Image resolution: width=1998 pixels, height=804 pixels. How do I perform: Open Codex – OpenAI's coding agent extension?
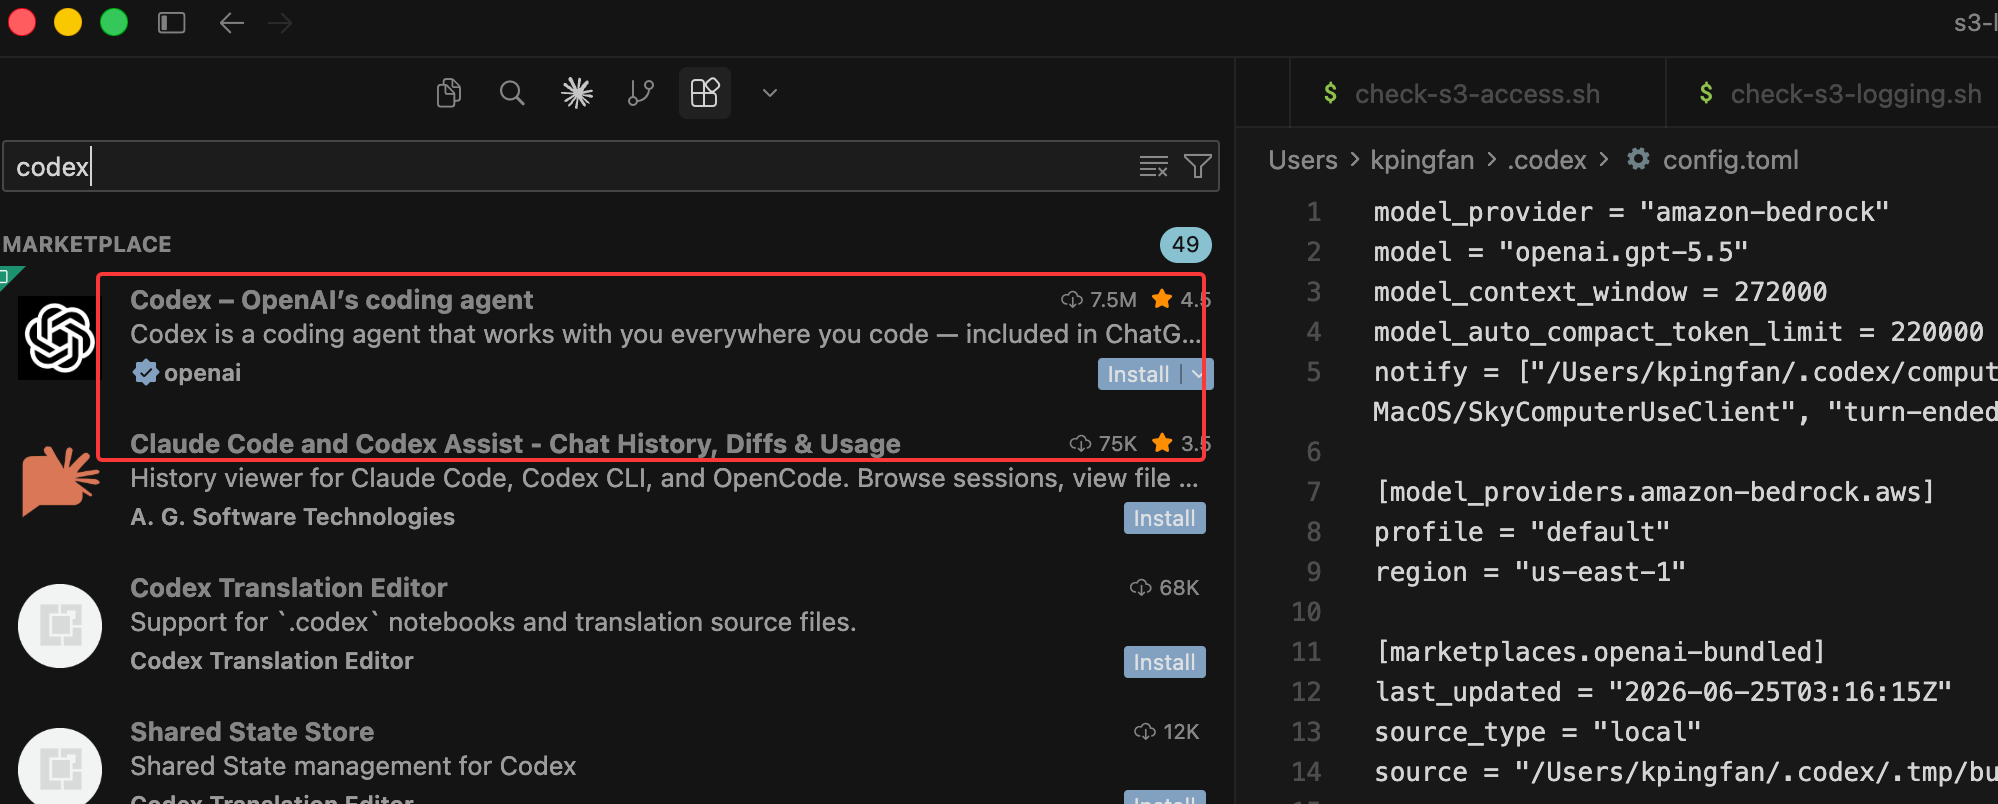(x=331, y=300)
